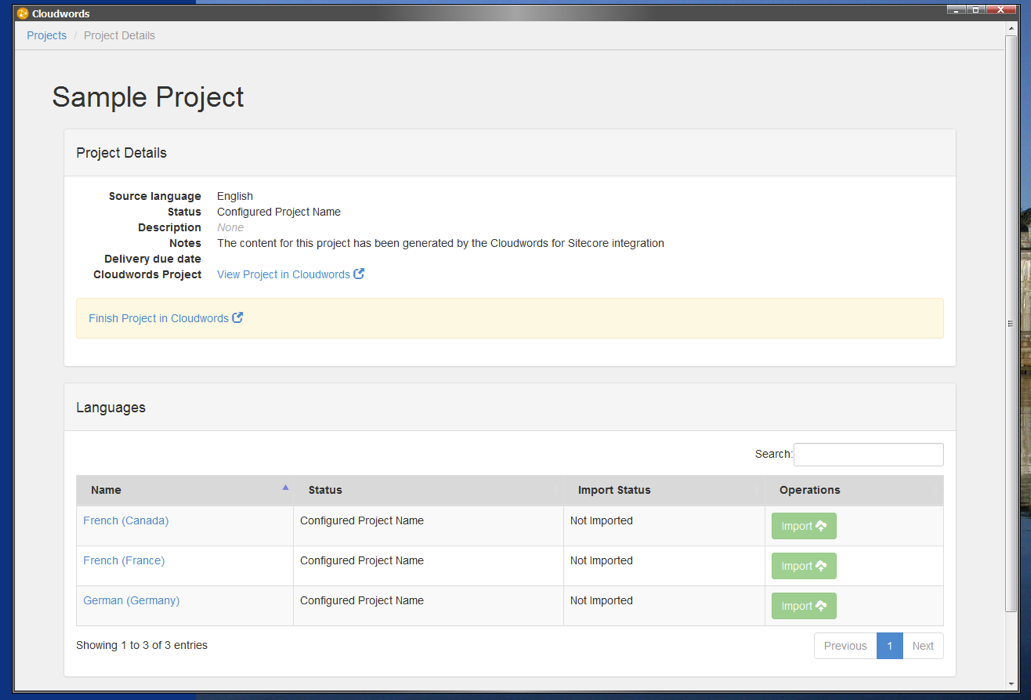Import the German (Germany) translation

click(803, 606)
